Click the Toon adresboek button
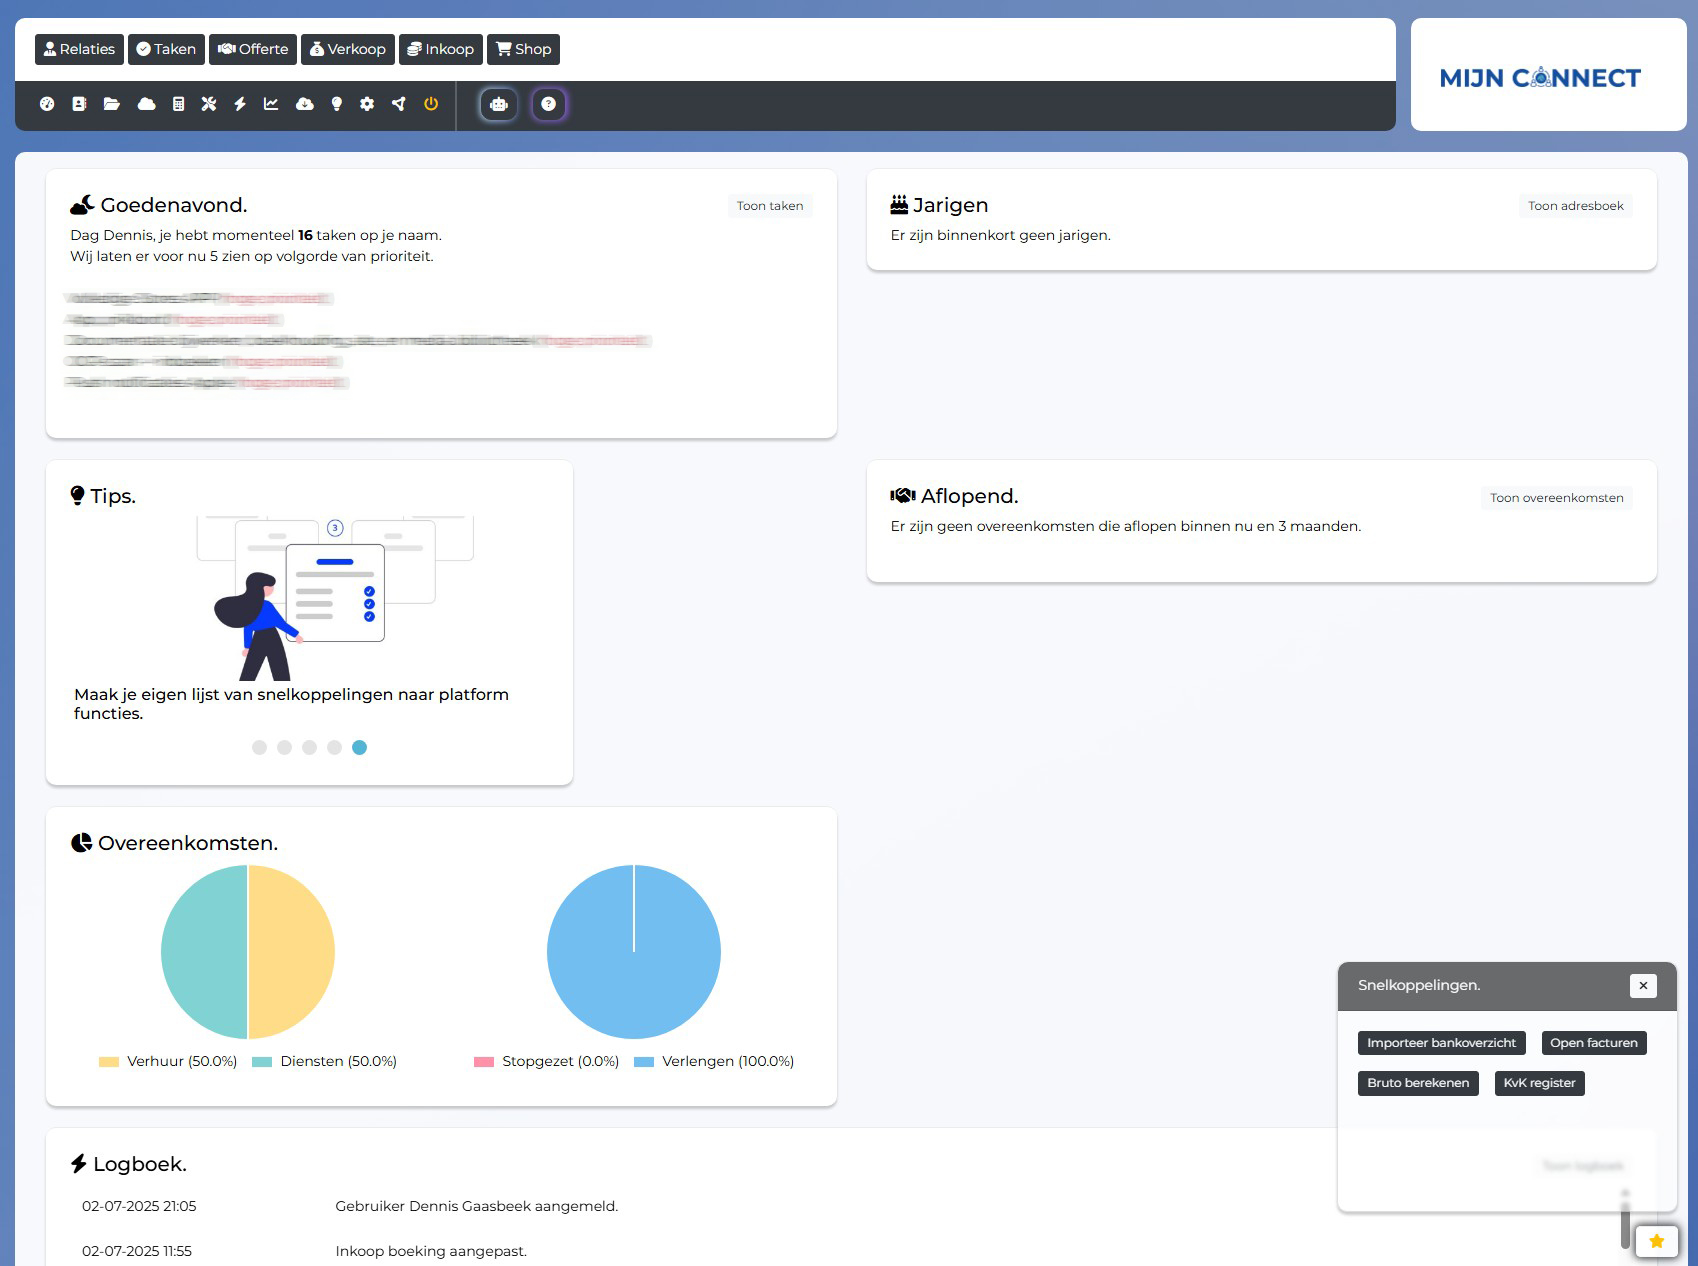This screenshot has height=1266, width=1698. [x=1575, y=206]
